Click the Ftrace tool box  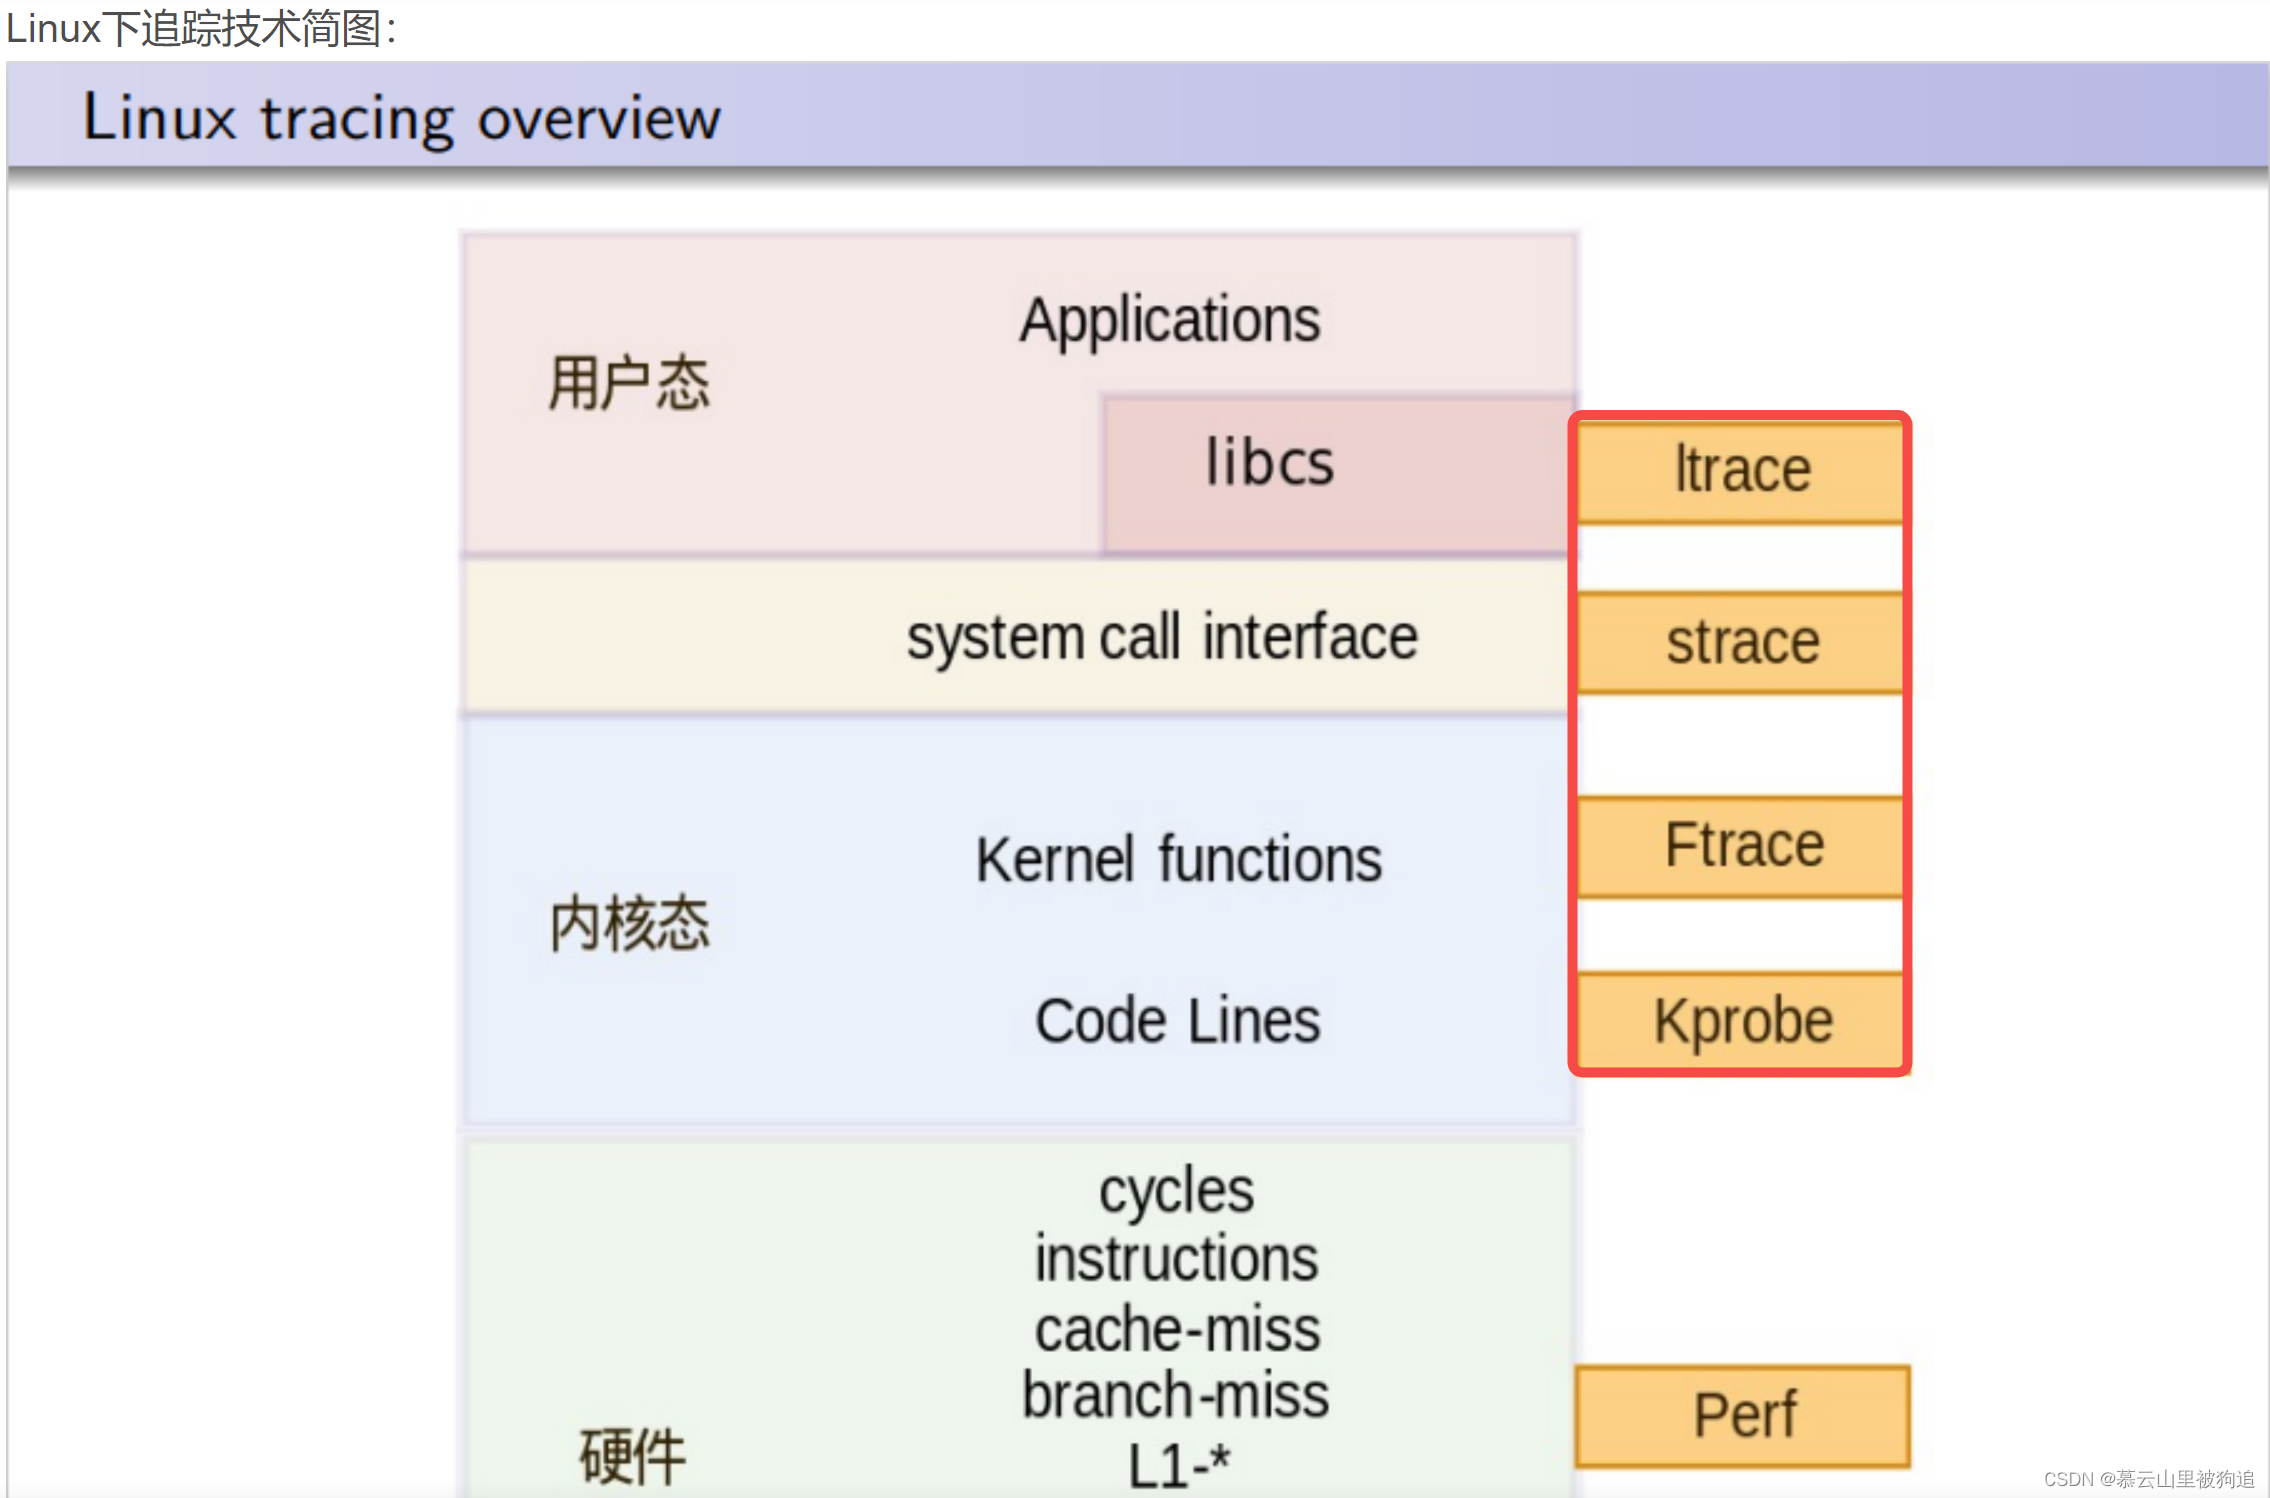tap(1739, 843)
